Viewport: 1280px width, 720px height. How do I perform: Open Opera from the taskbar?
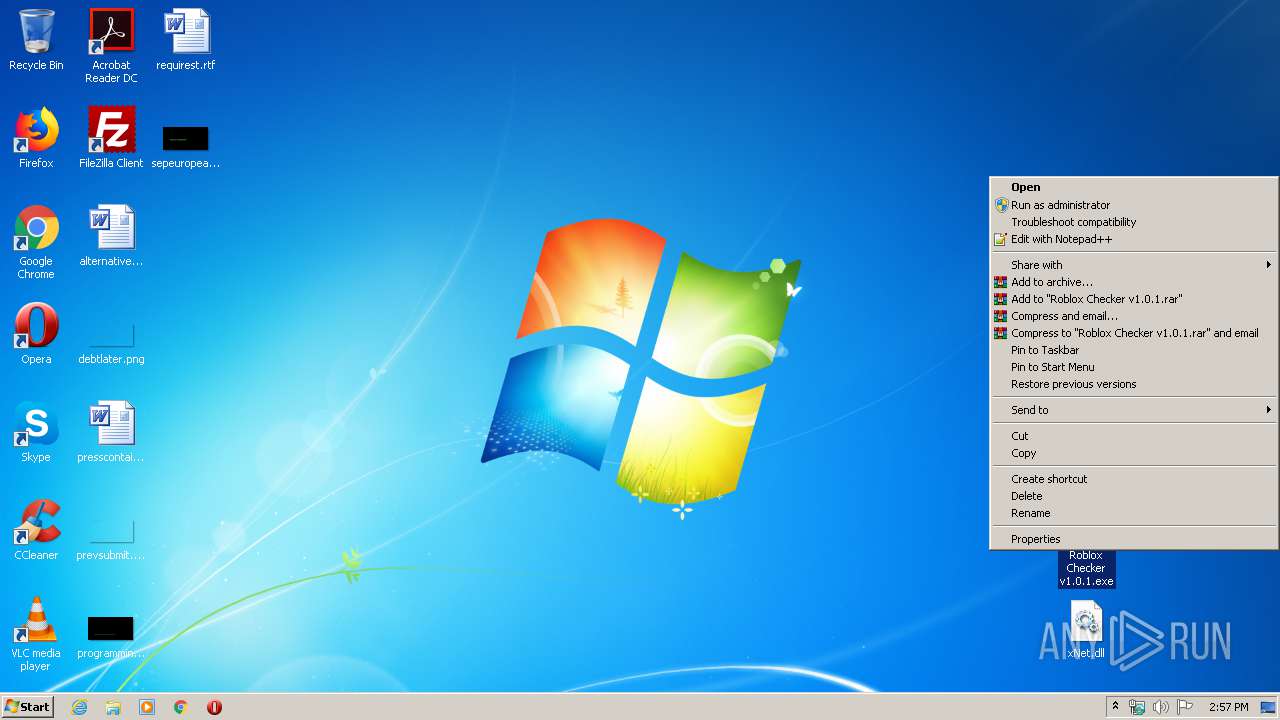click(x=214, y=707)
